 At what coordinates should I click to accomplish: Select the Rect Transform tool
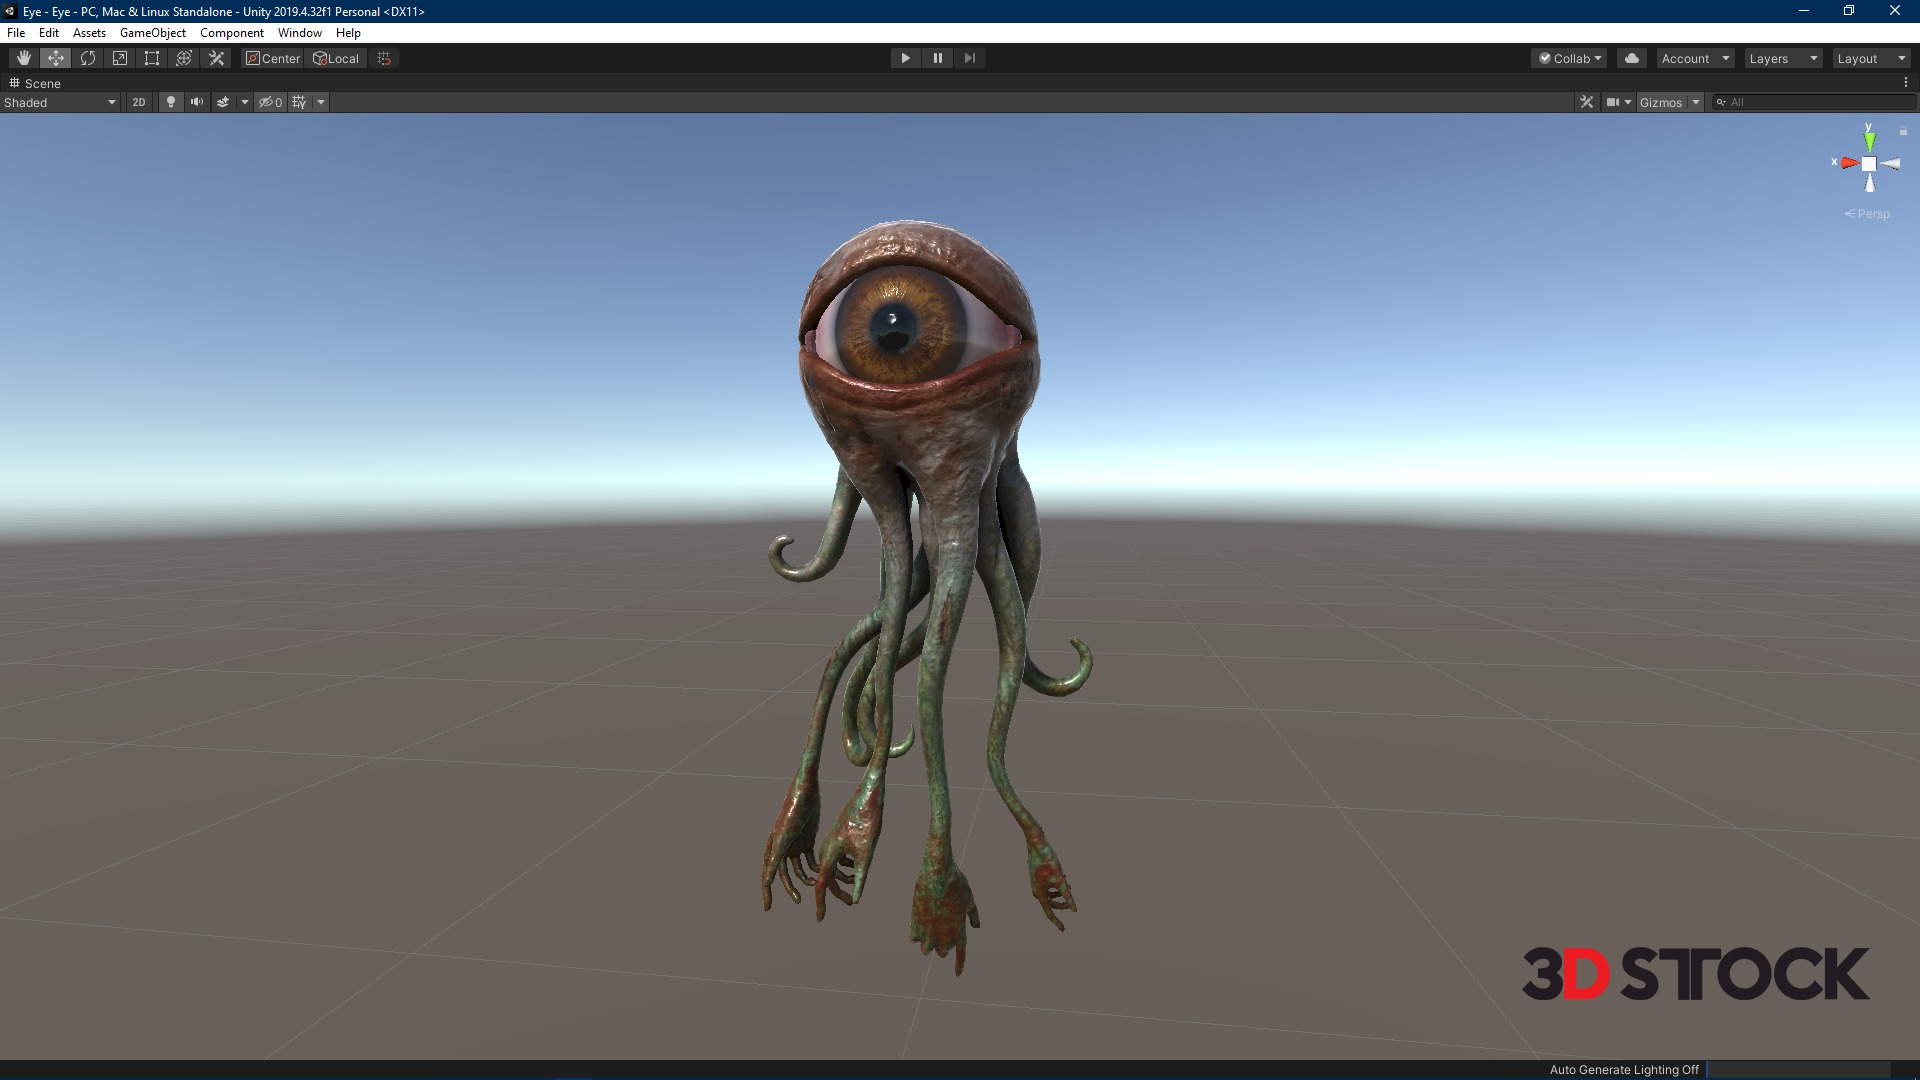coord(152,58)
